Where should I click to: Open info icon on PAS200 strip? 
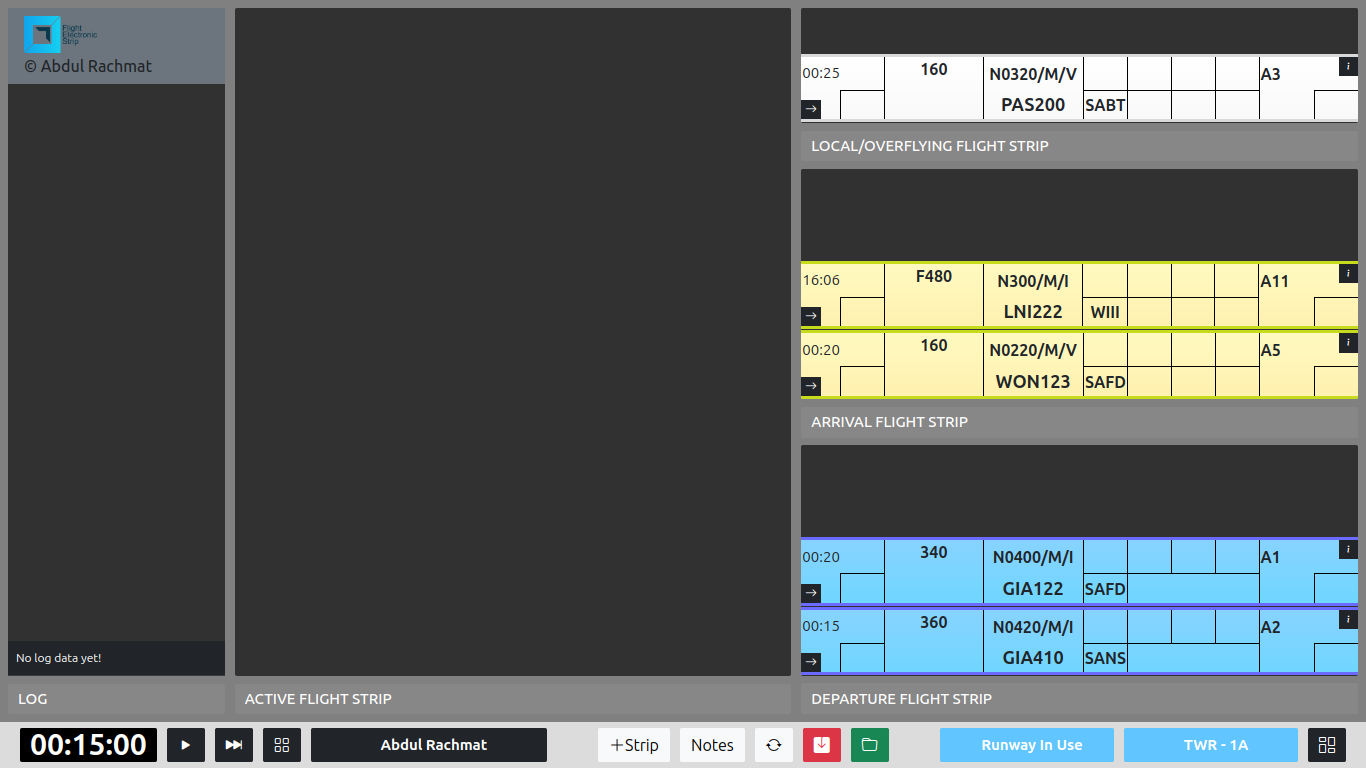(x=1348, y=67)
